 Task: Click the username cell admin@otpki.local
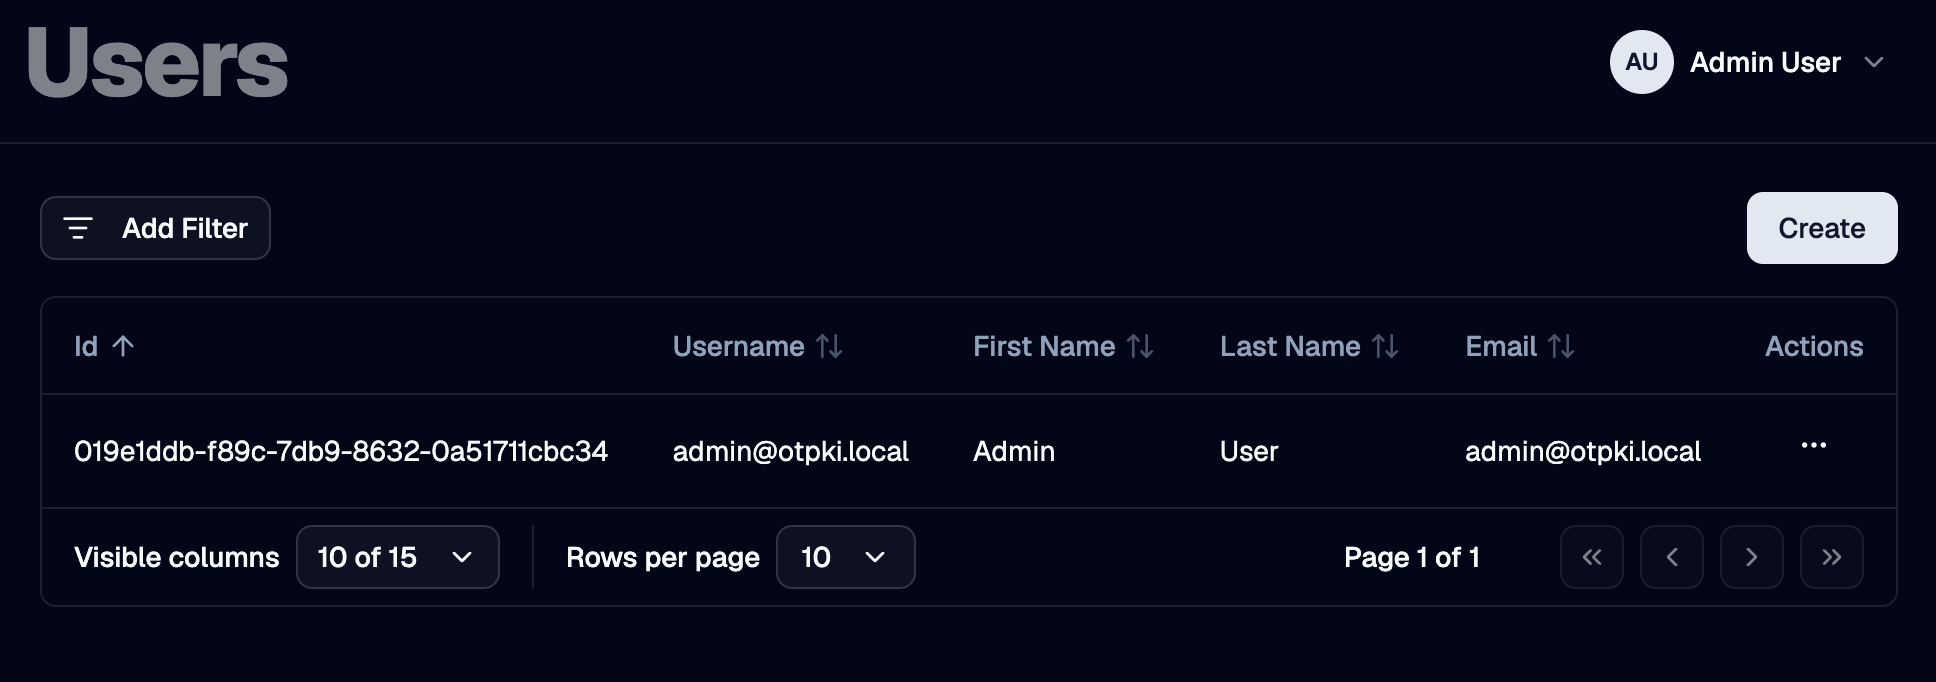(x=790, y=451)
